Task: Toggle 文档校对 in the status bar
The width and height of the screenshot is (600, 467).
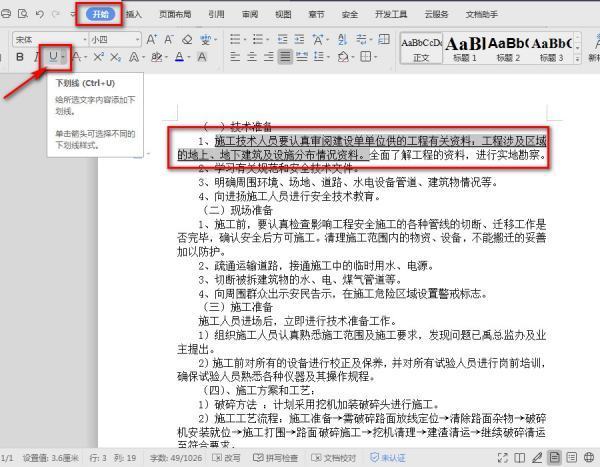Action: pyautogui.click(x=334, y=457)
